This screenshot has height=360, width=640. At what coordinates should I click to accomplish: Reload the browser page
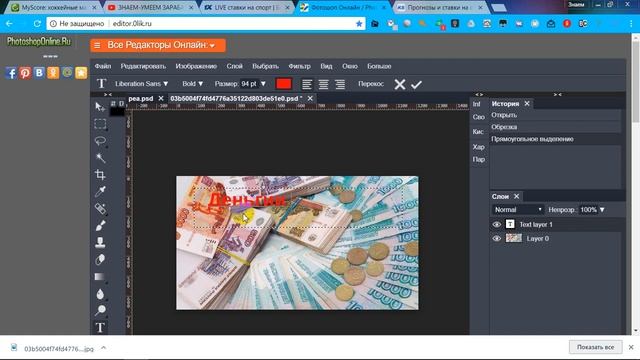click(x=37, y=24)
